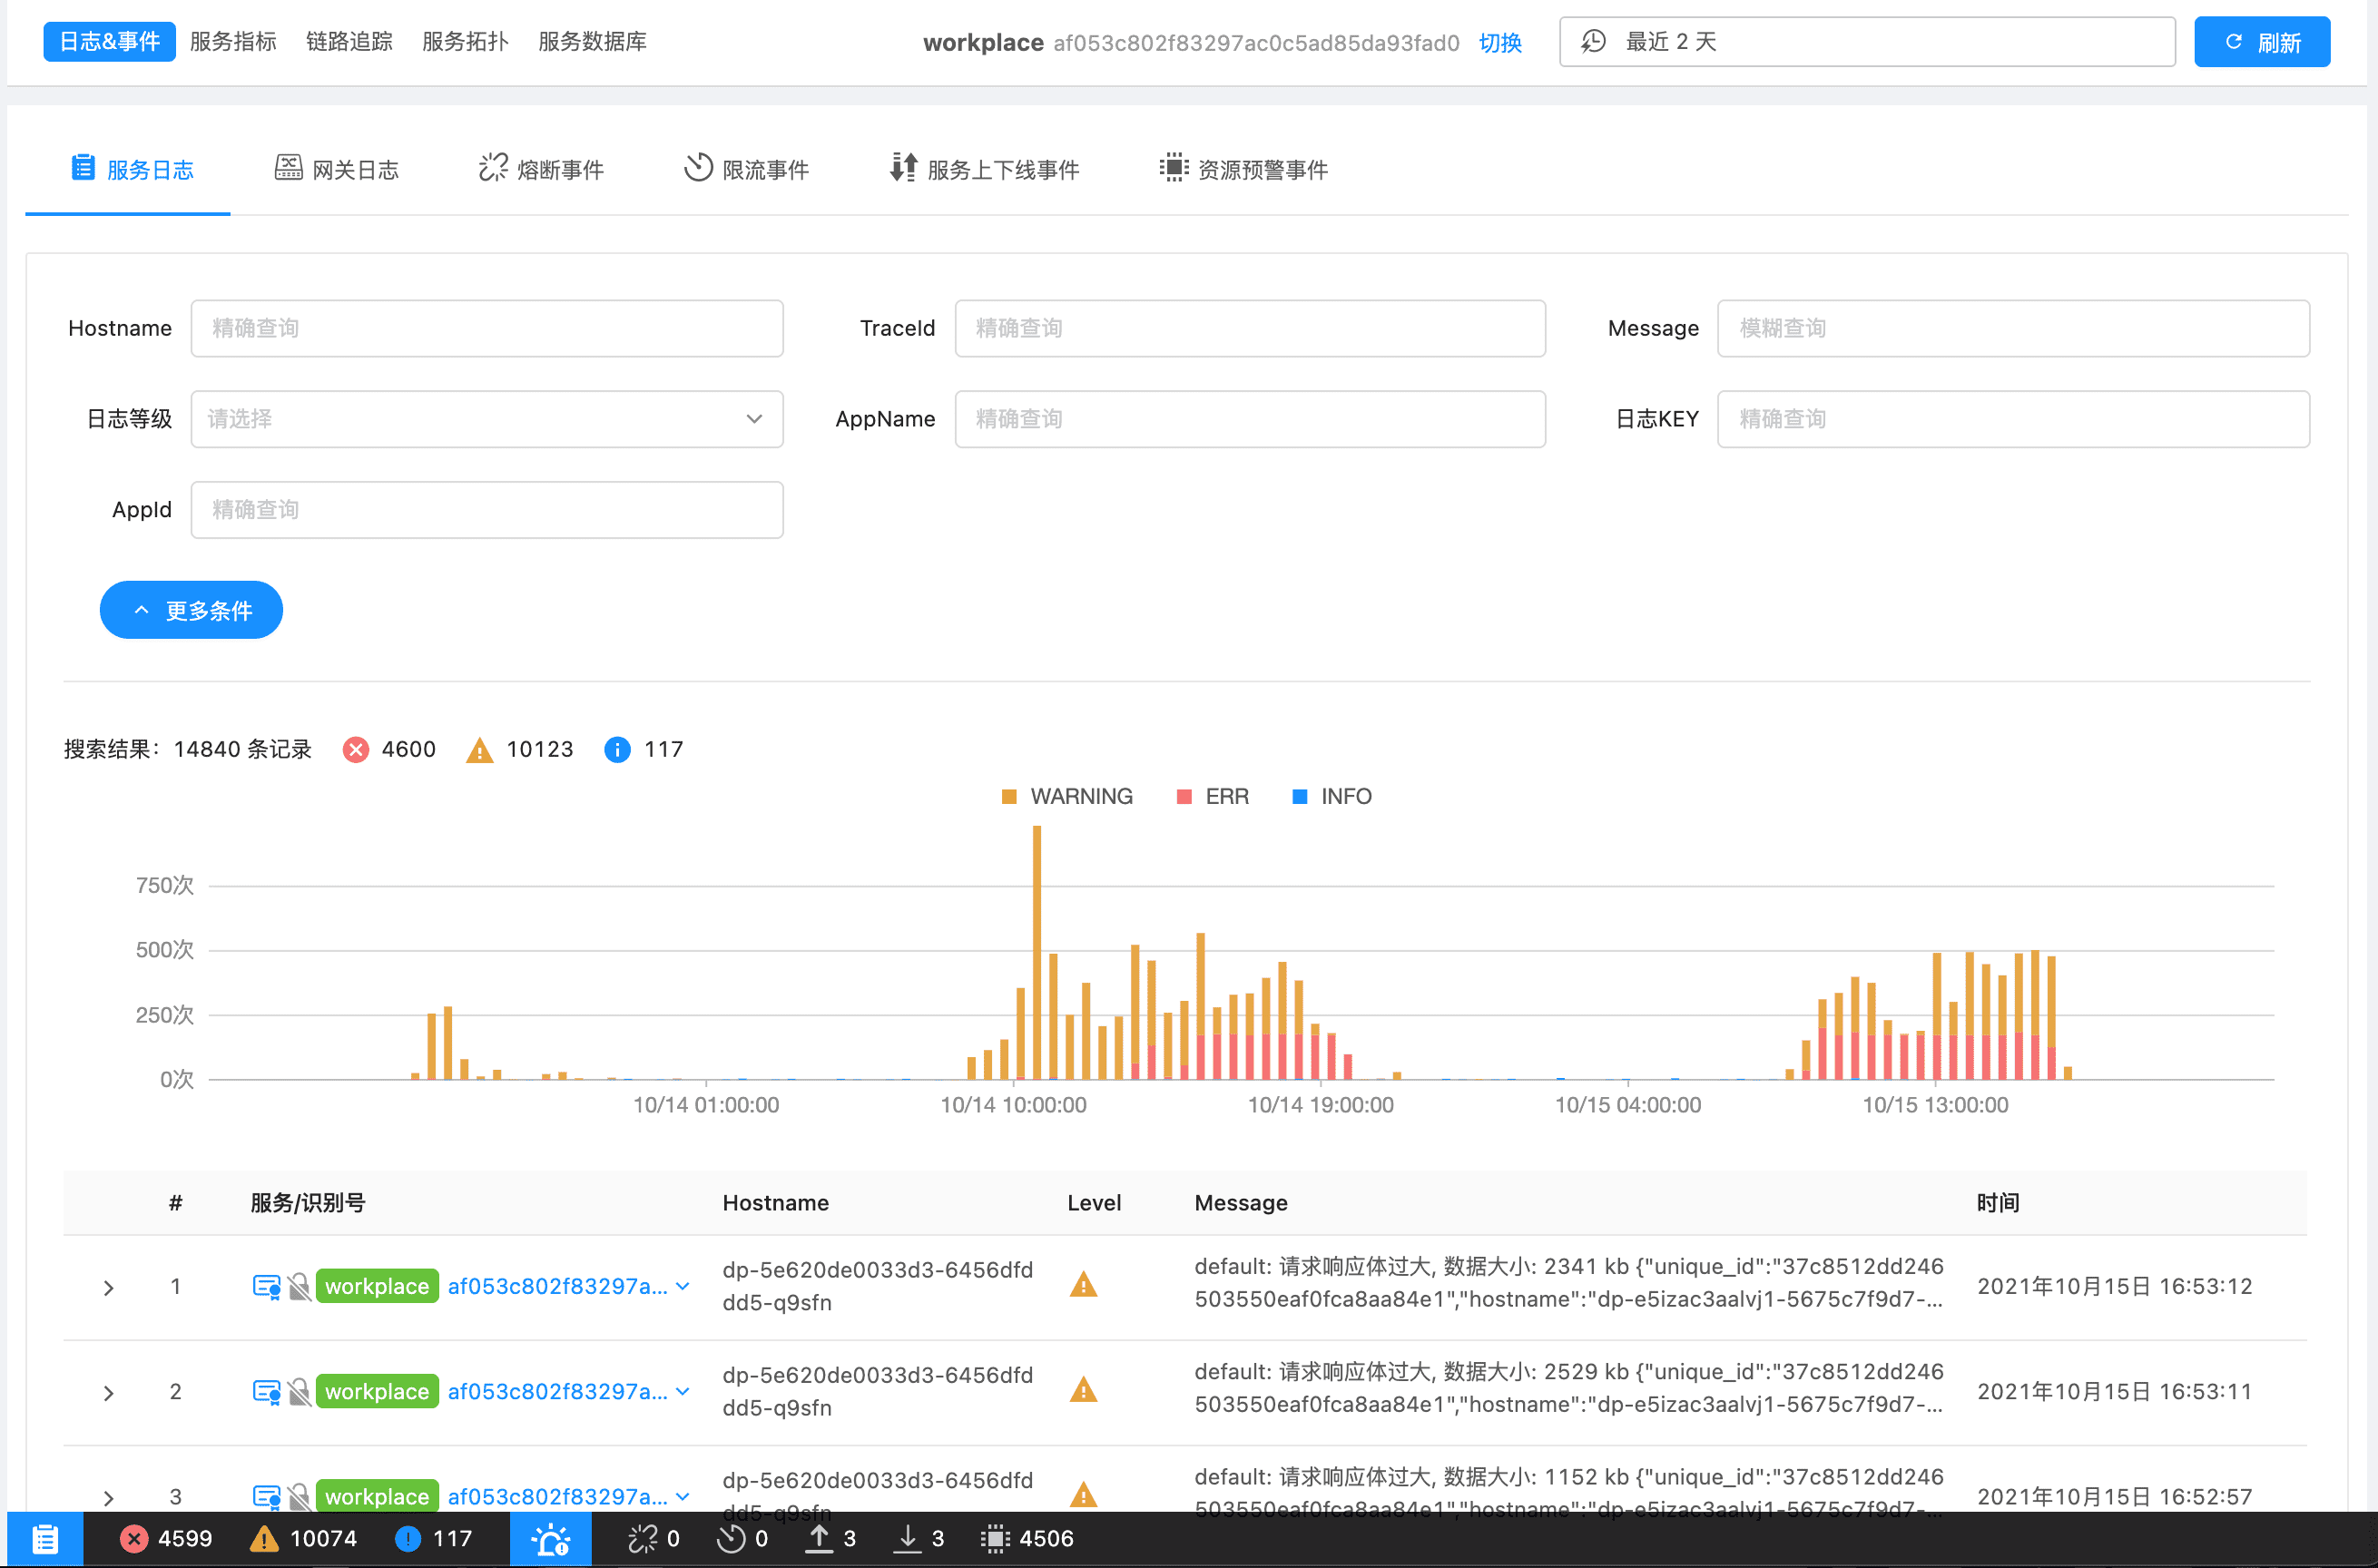Image resolution: width=2378 pixels, height=1568 pixels.
Task: Click the service card icon in row 1
Action: click(267, 1286)
